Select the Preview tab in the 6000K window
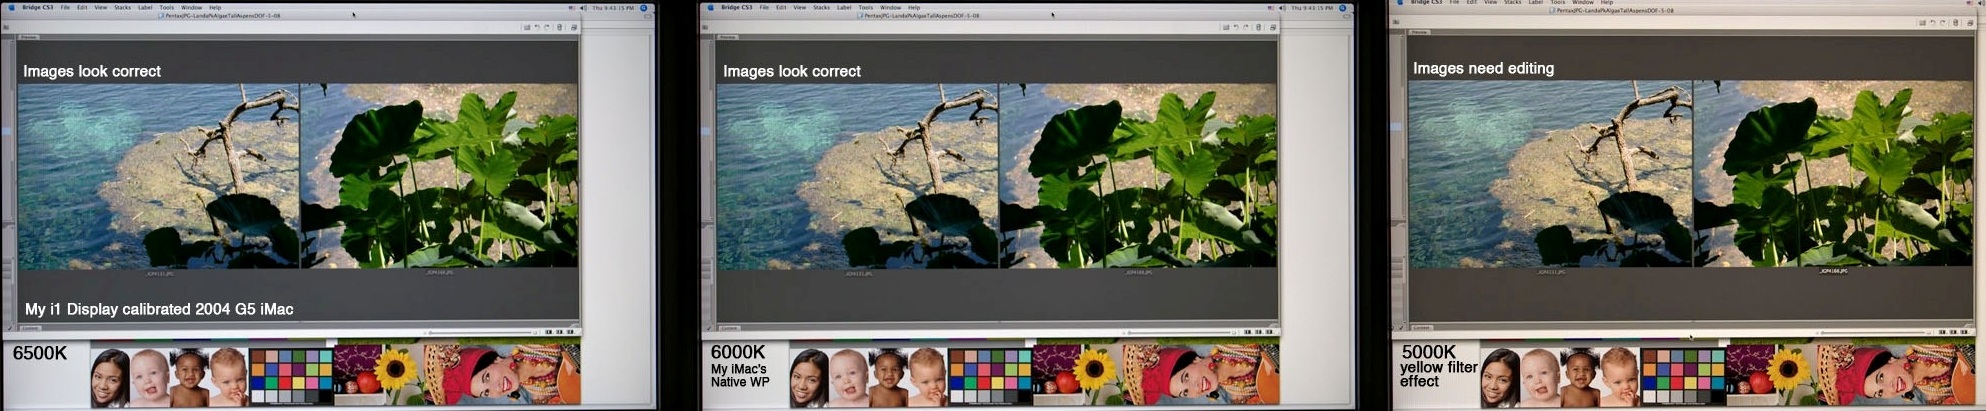This screenshot has width=1986, height=411. point(727,37)
